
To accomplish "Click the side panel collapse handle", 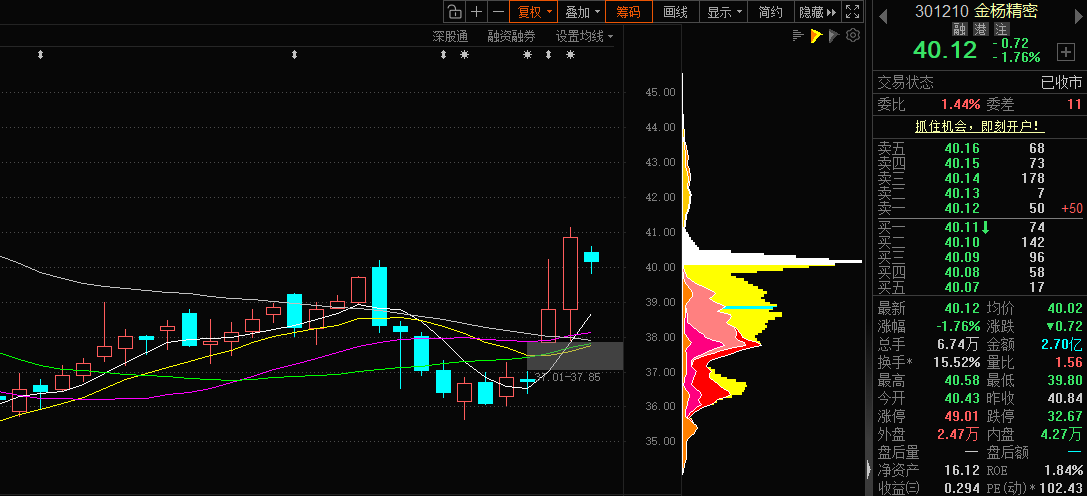I will tap(869, 470).
